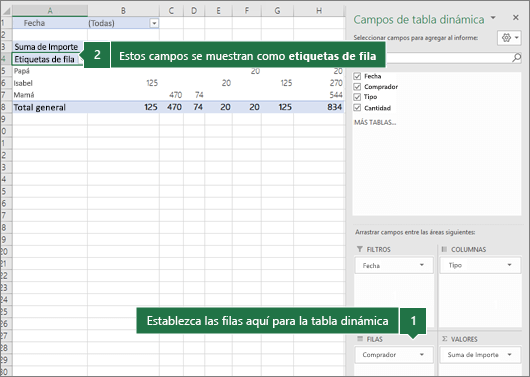Select the Papá row label

coord(50,71)
